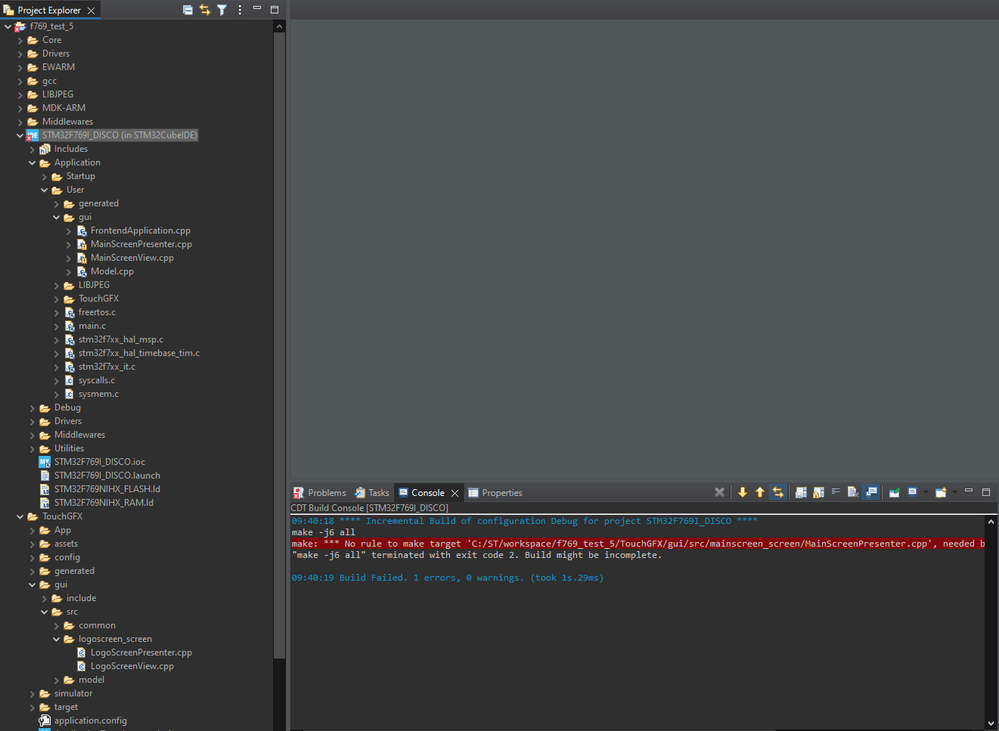Select syscalls.c file
The width and height of the screenshot is (999, 731).
(96, 380)
